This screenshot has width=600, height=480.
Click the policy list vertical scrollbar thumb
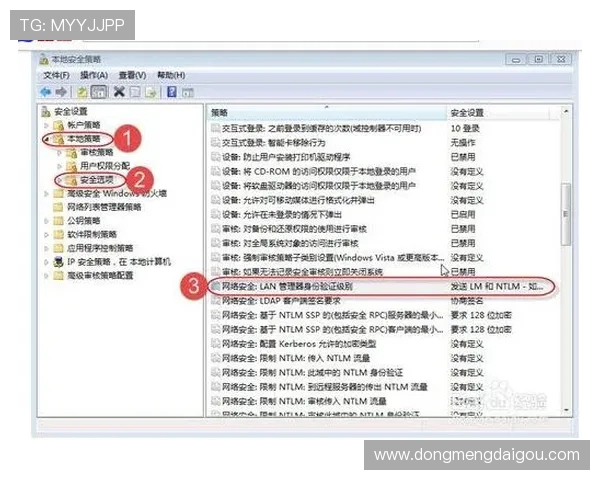(x=566, y=214)
